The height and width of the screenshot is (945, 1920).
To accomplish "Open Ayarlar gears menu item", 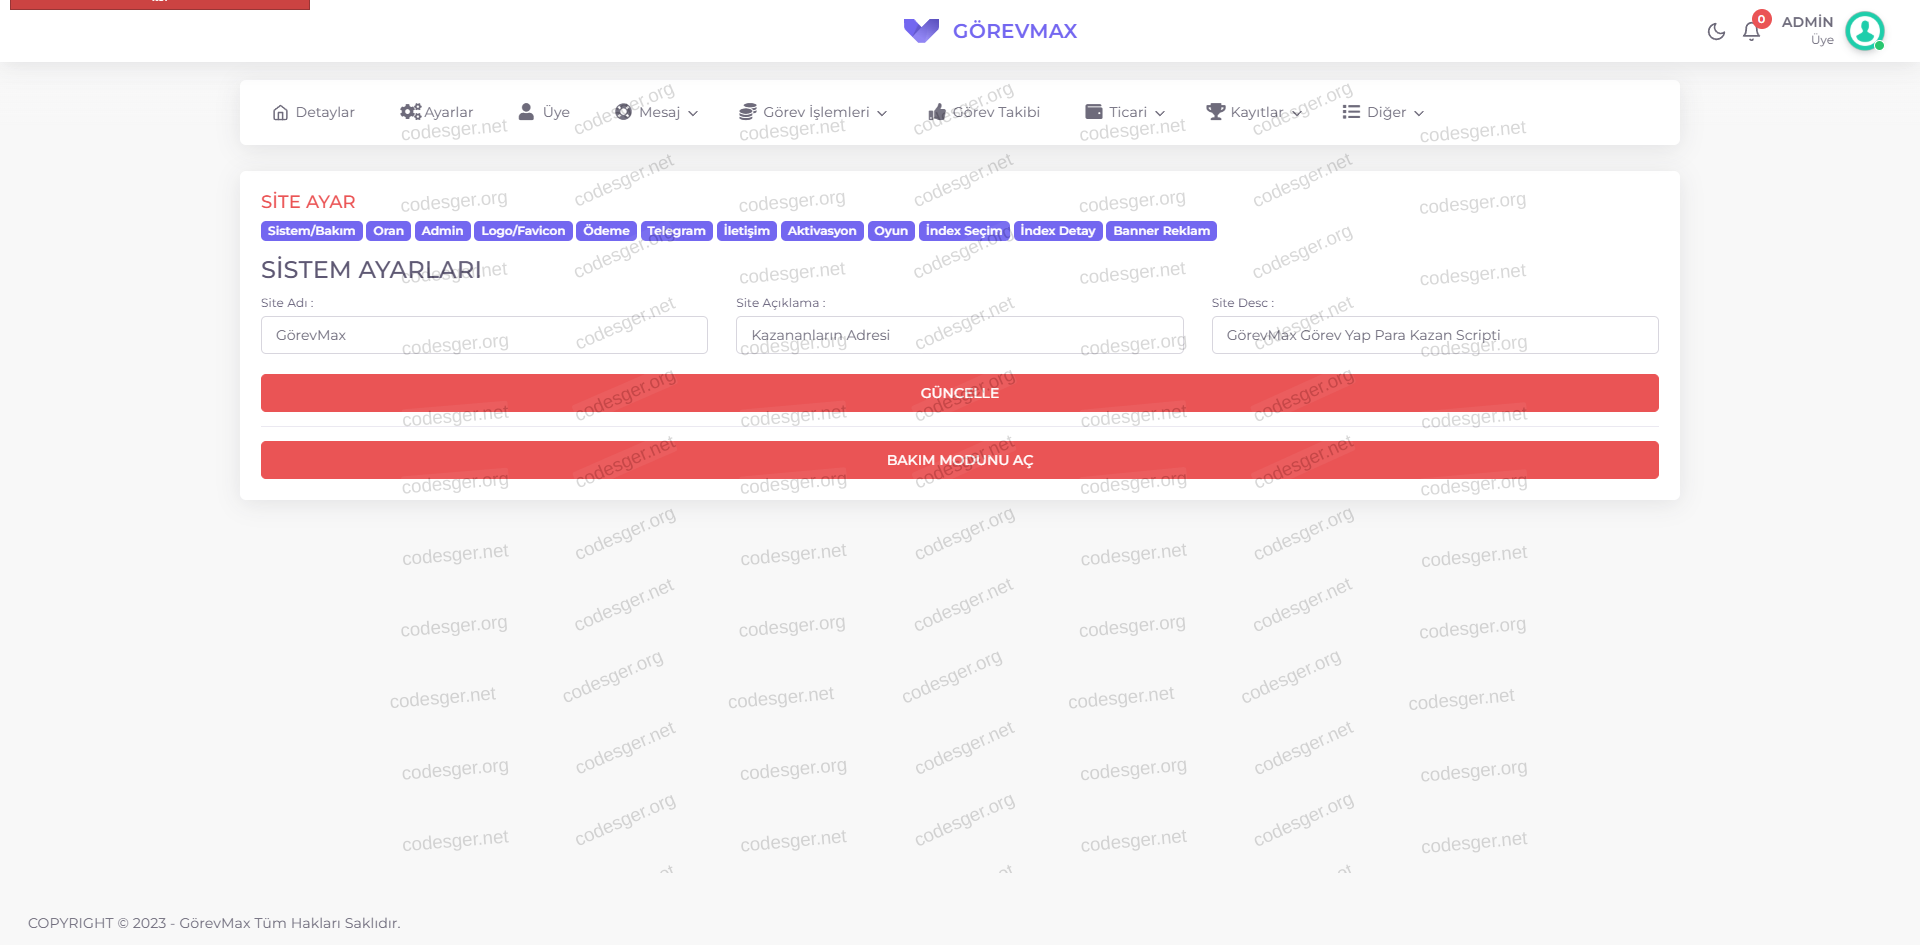I will pos(436,112).
